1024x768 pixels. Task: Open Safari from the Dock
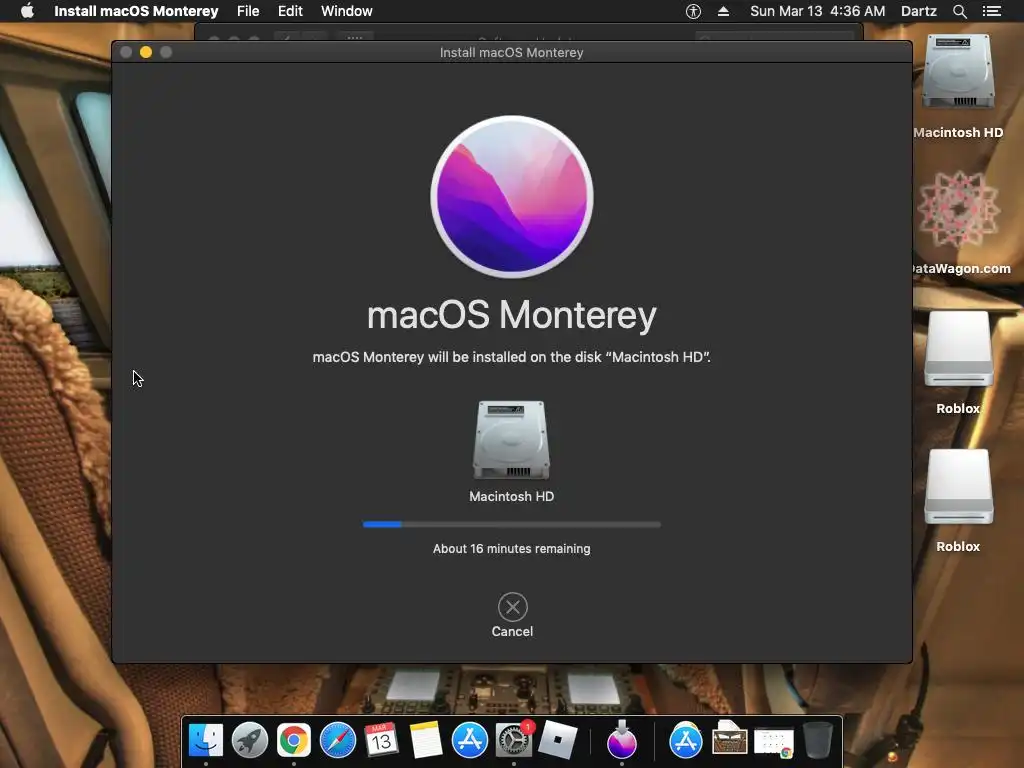click(x=338, y=740)
